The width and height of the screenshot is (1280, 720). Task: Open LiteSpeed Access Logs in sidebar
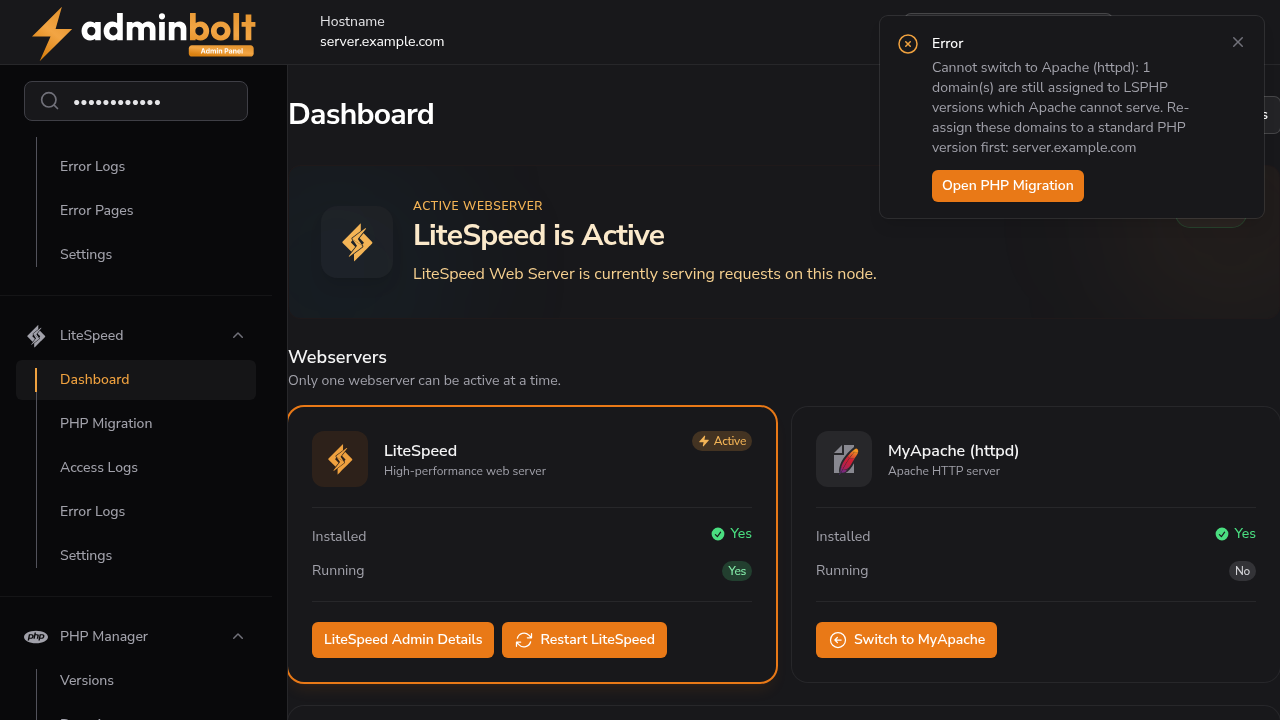99,468
